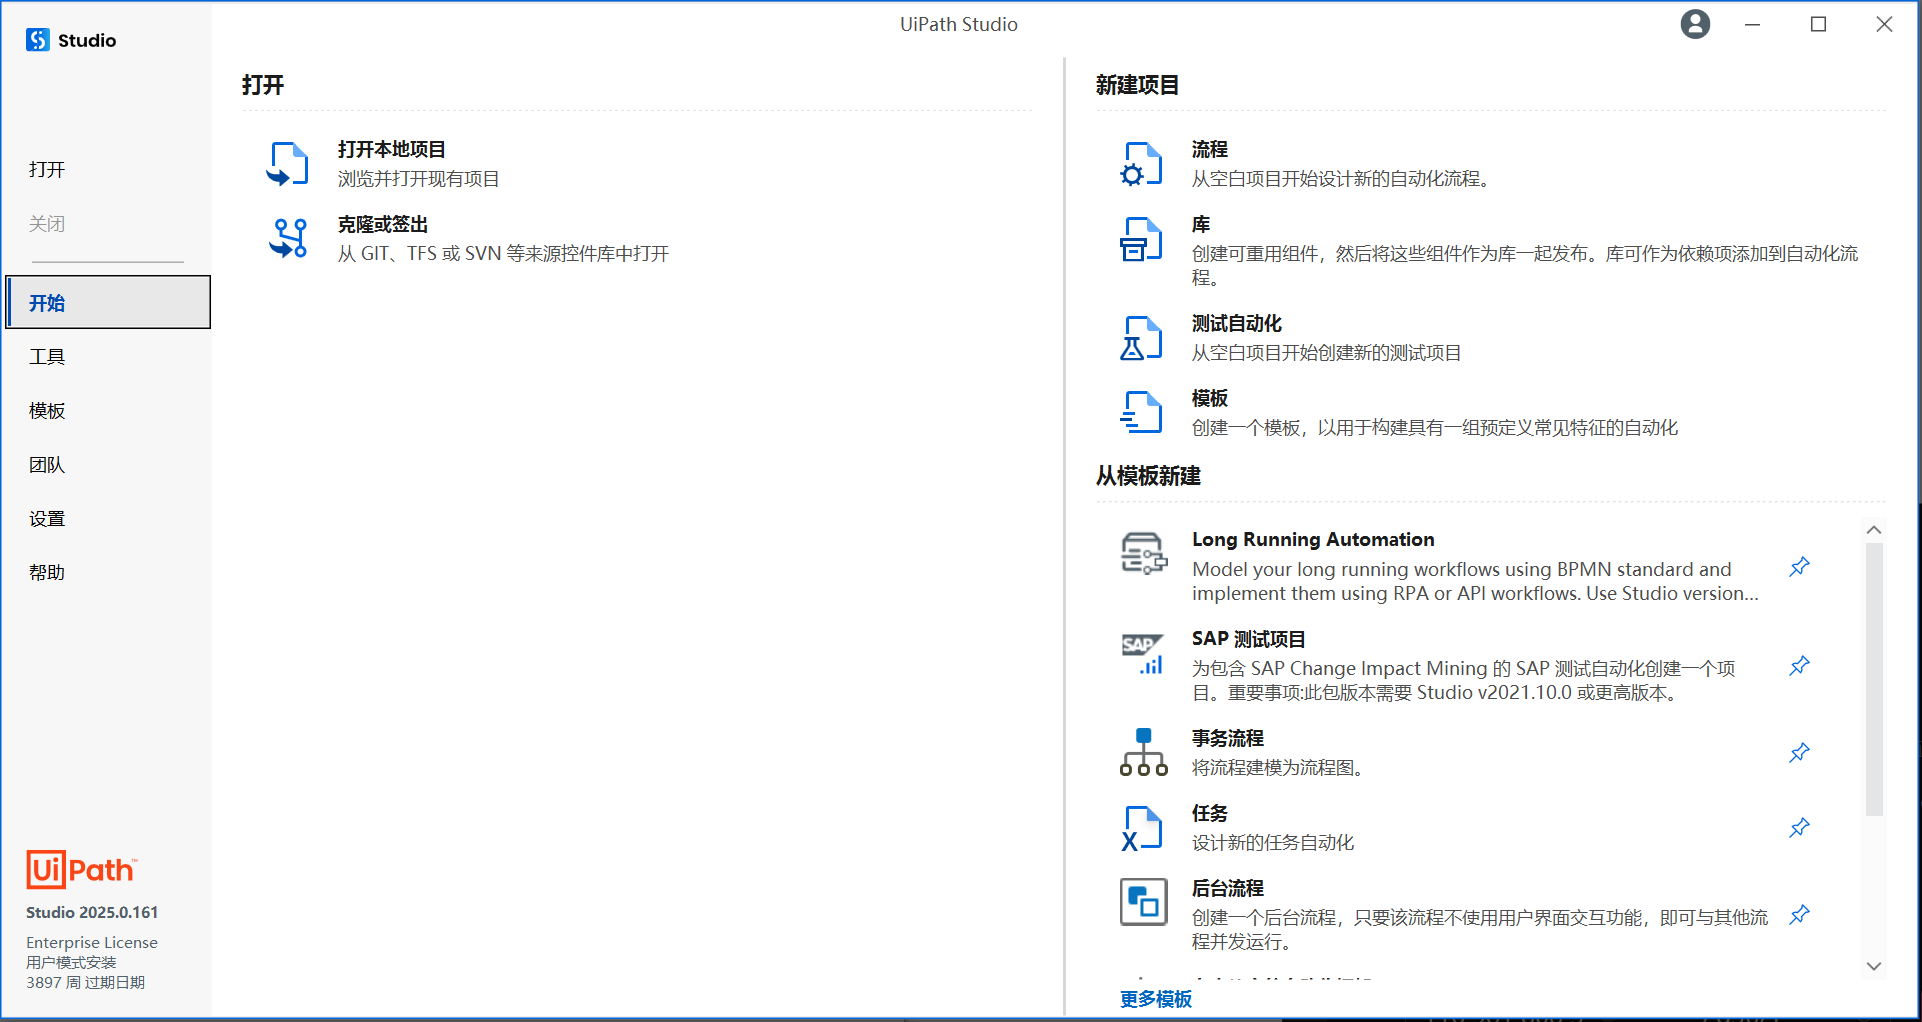The height and width of the screenshot is (1022, 1922).
Task: Create a new 库 project
Action: click(x=1201, y=224)
